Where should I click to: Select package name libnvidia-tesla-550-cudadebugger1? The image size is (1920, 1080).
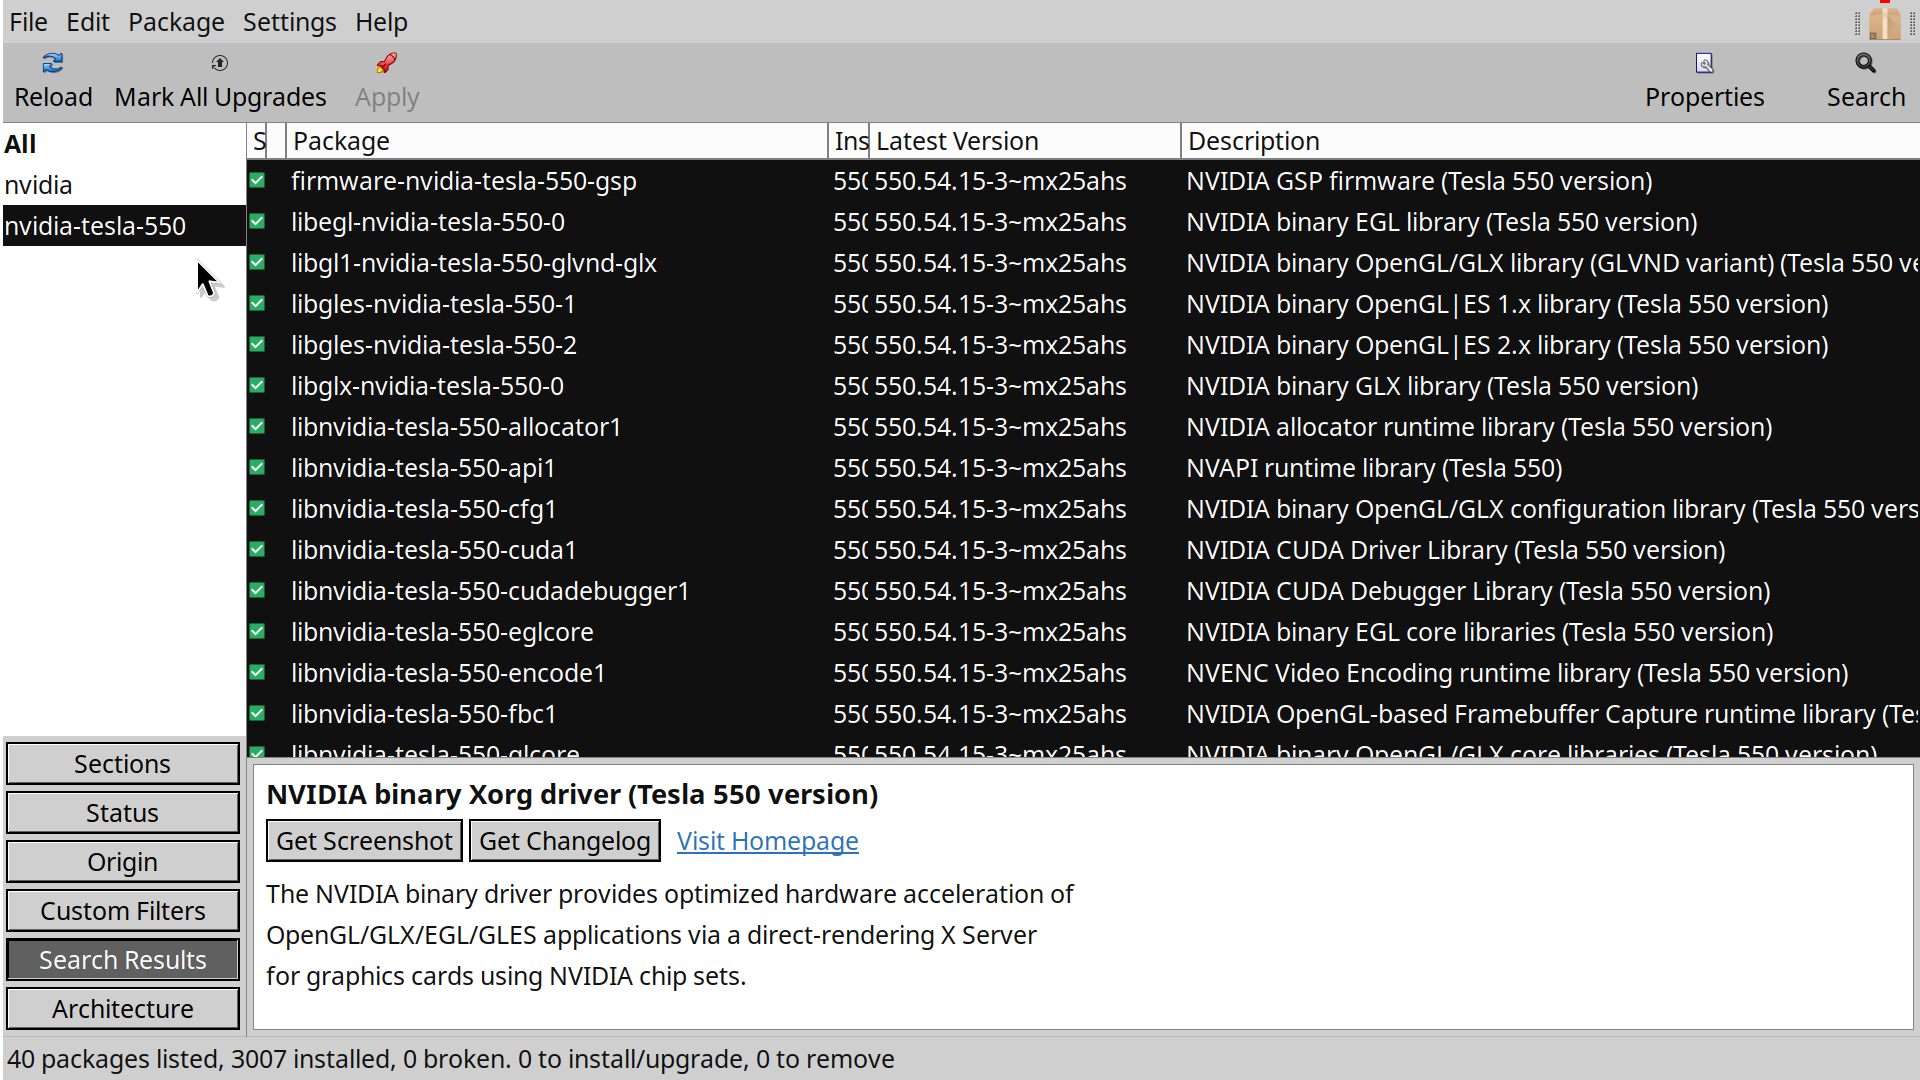coord(490,591)
